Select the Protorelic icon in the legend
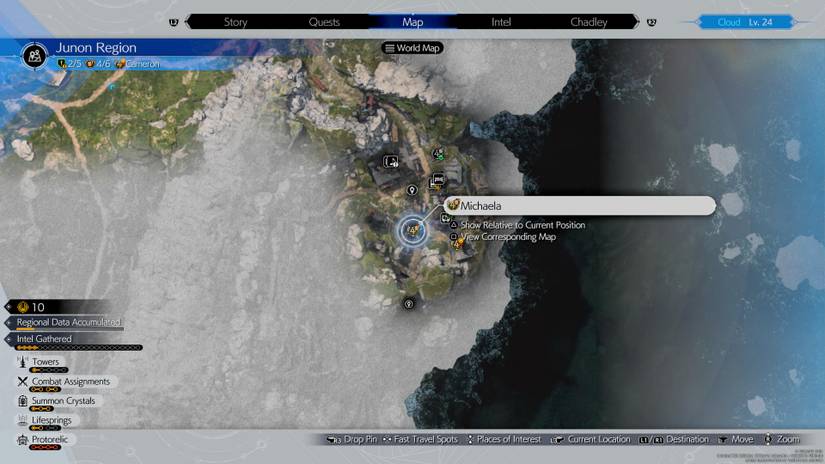 point(22,440)
